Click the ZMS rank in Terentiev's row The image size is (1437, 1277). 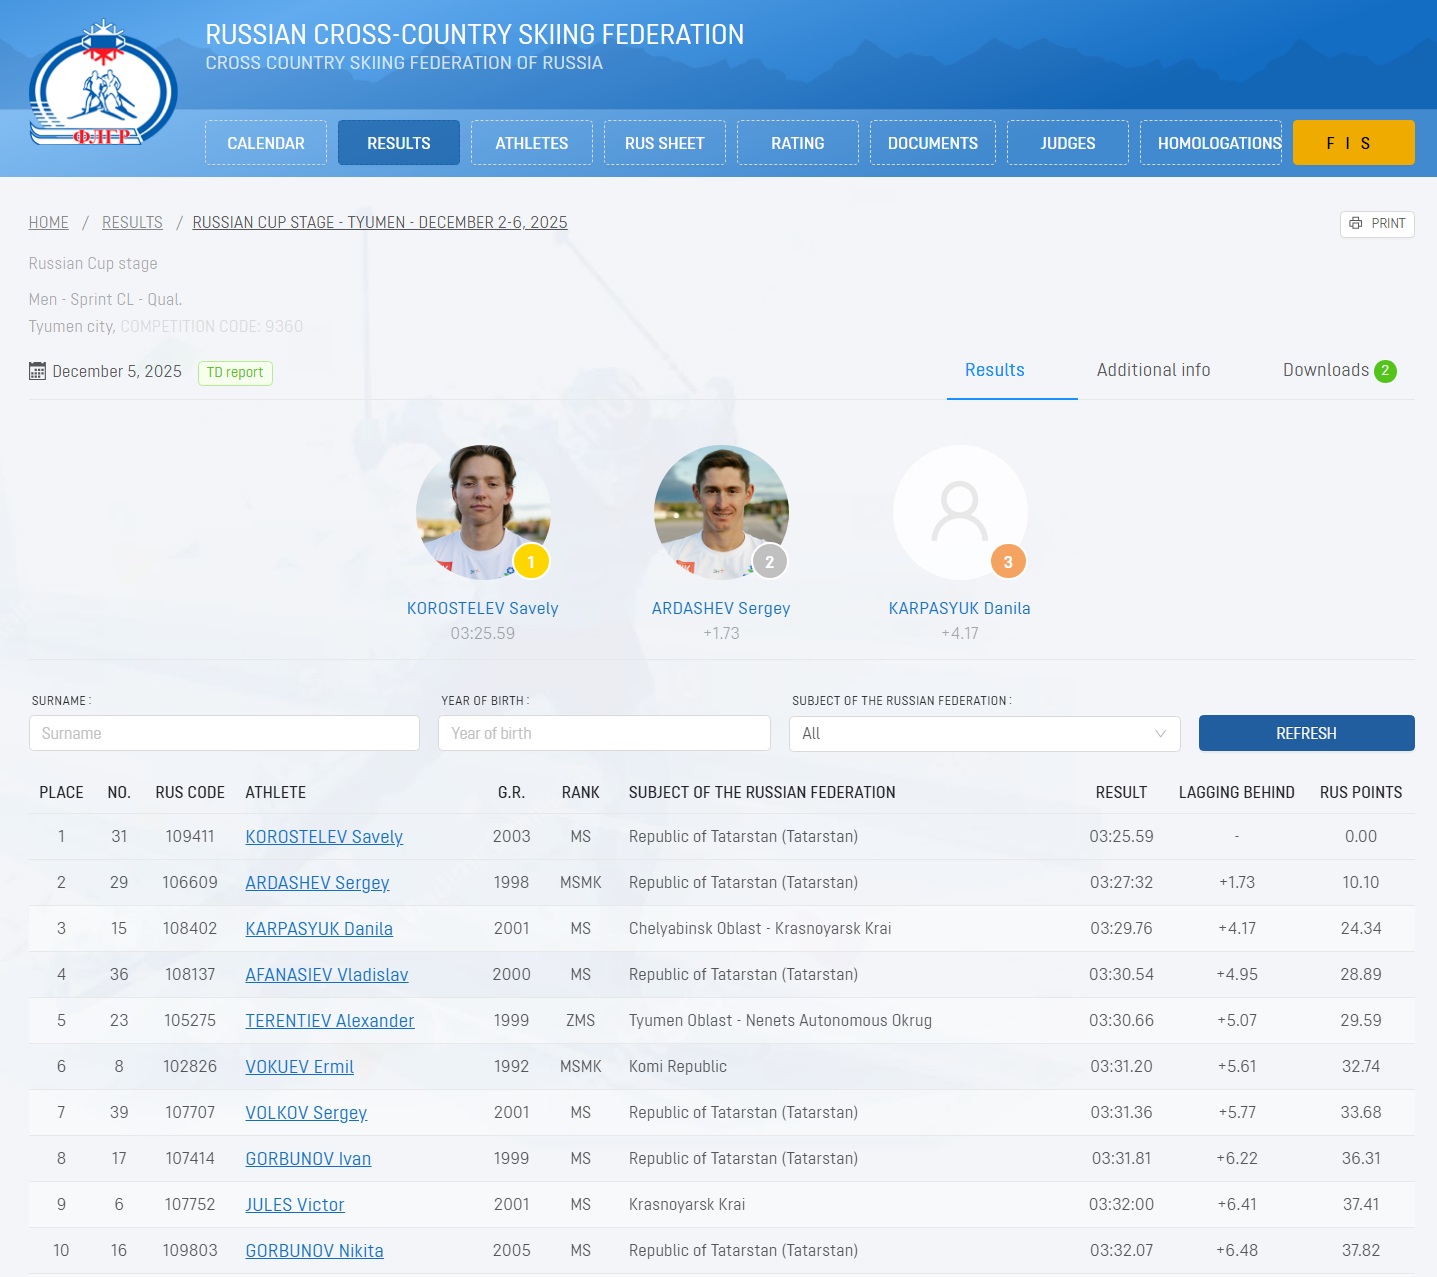(x=581, y=1021)
